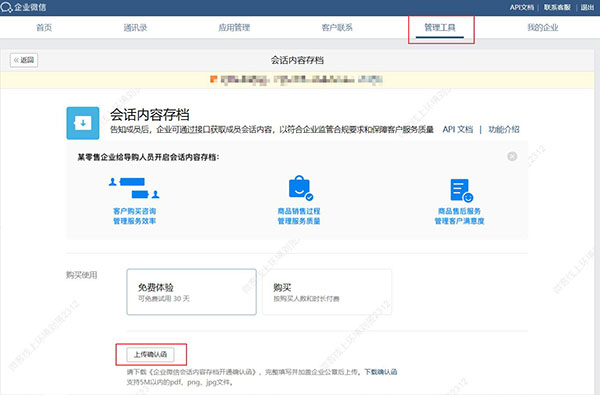Viewport: 600px width, 395px height.
Task: Open 联系客服 in the top bar
Action: tap(557, 7)
